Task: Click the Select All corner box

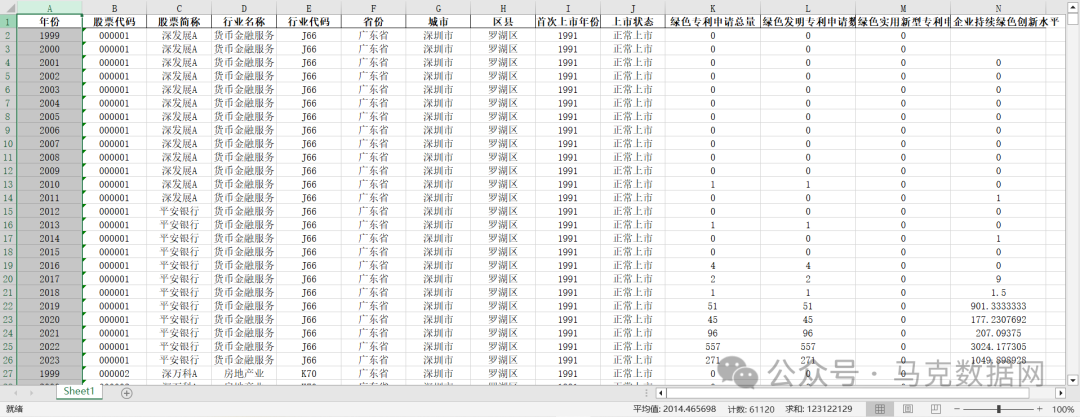Action: [8, 8]
